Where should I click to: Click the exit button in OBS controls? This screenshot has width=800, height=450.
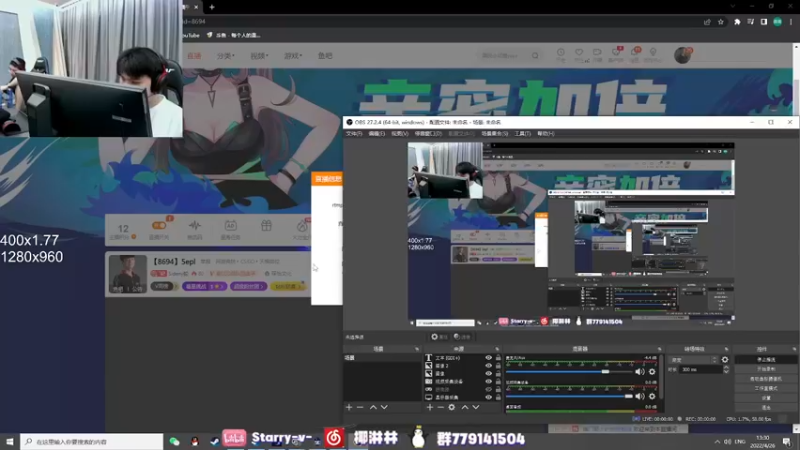coord(766,408)
